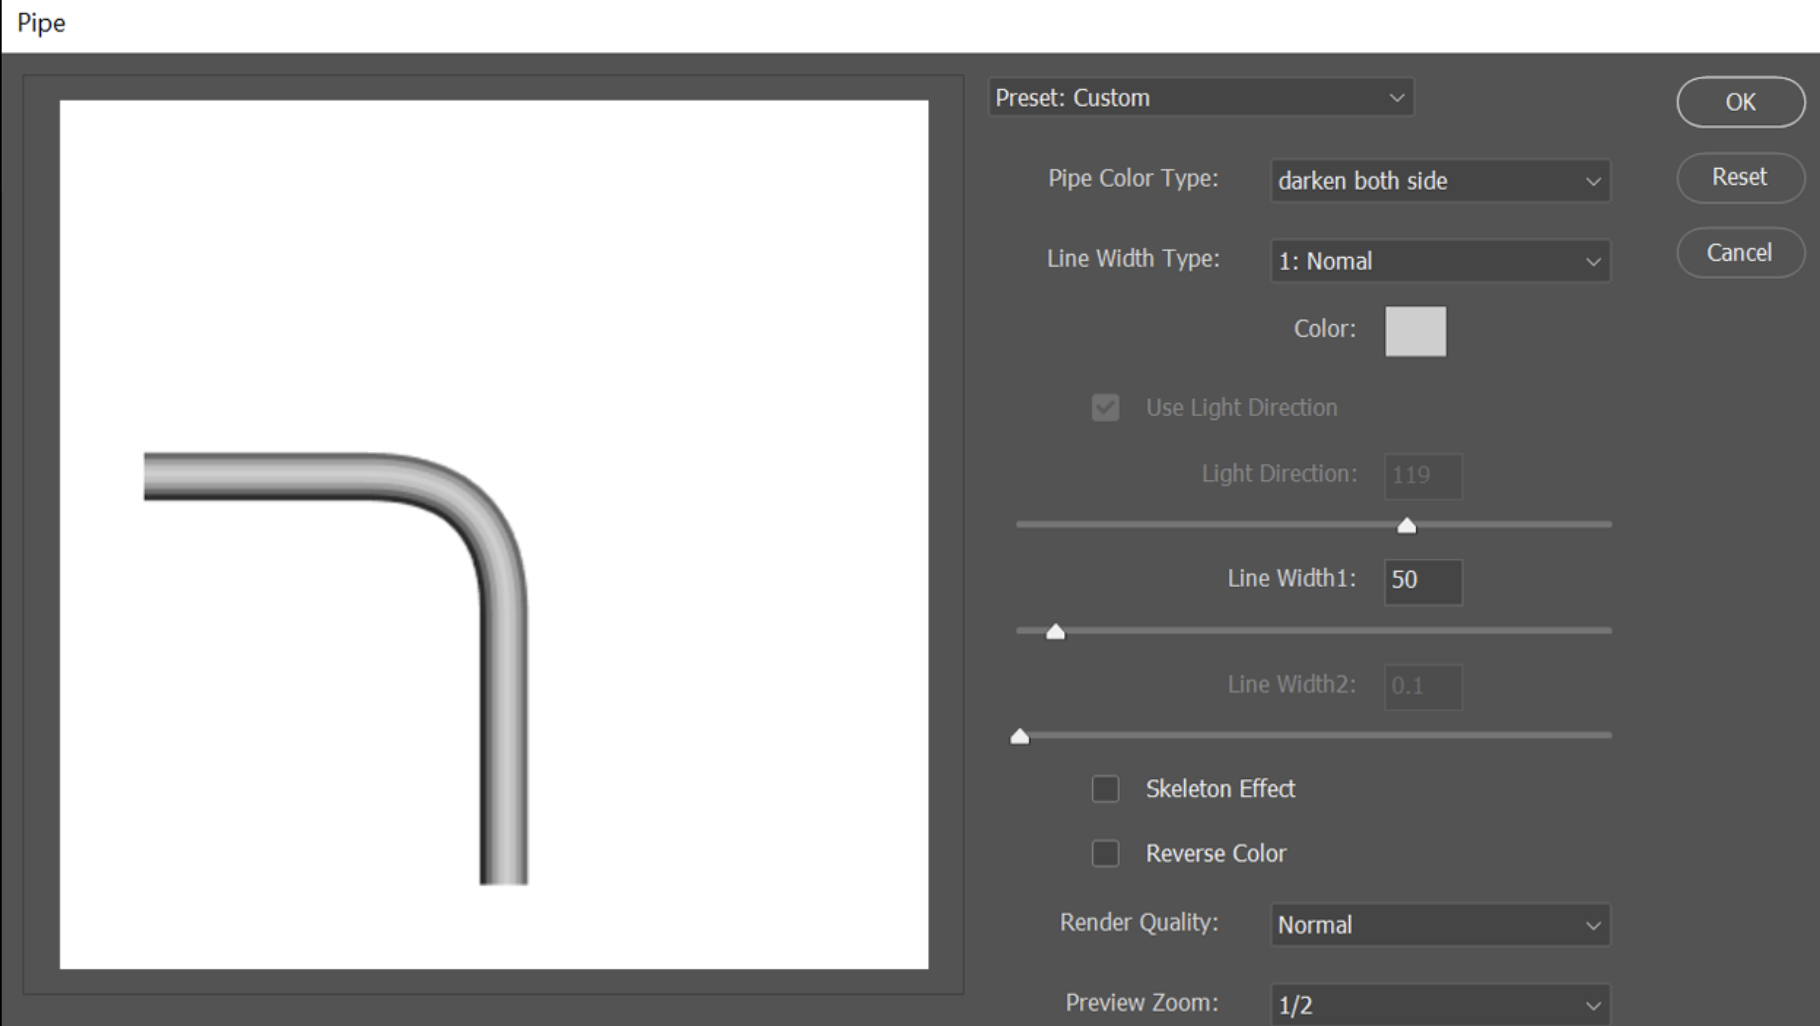This screenshot has width=1820, height=1026.
Task: Open the Preset: Custom dropdown
Action: coord(1201,98)
